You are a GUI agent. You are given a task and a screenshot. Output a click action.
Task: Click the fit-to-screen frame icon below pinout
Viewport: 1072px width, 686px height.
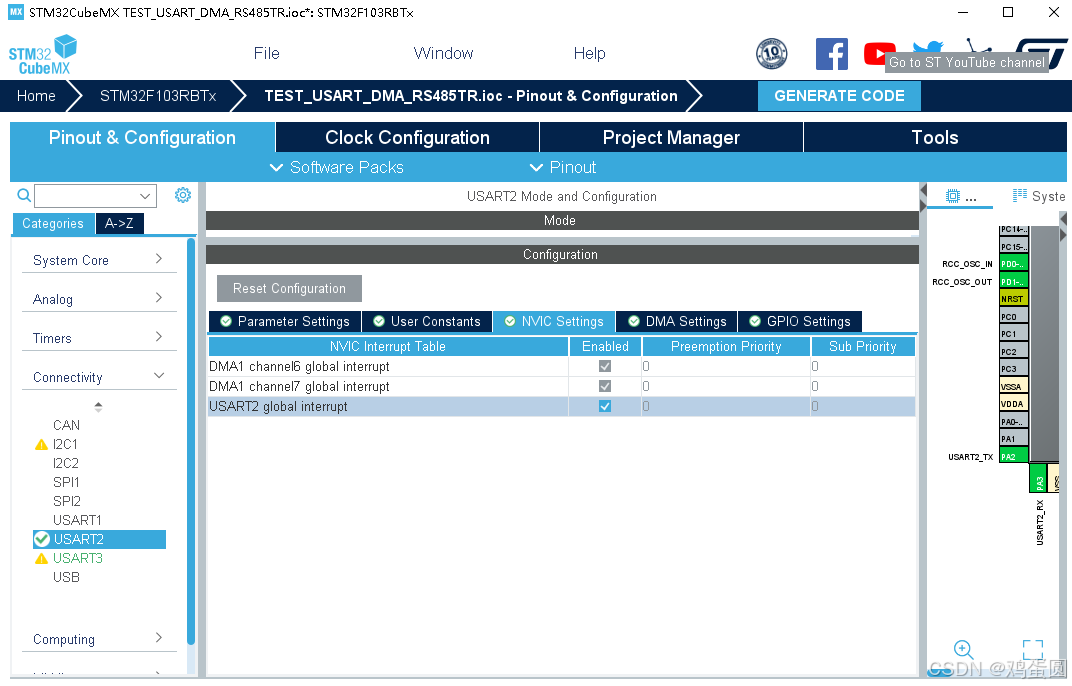(1032, 649)
